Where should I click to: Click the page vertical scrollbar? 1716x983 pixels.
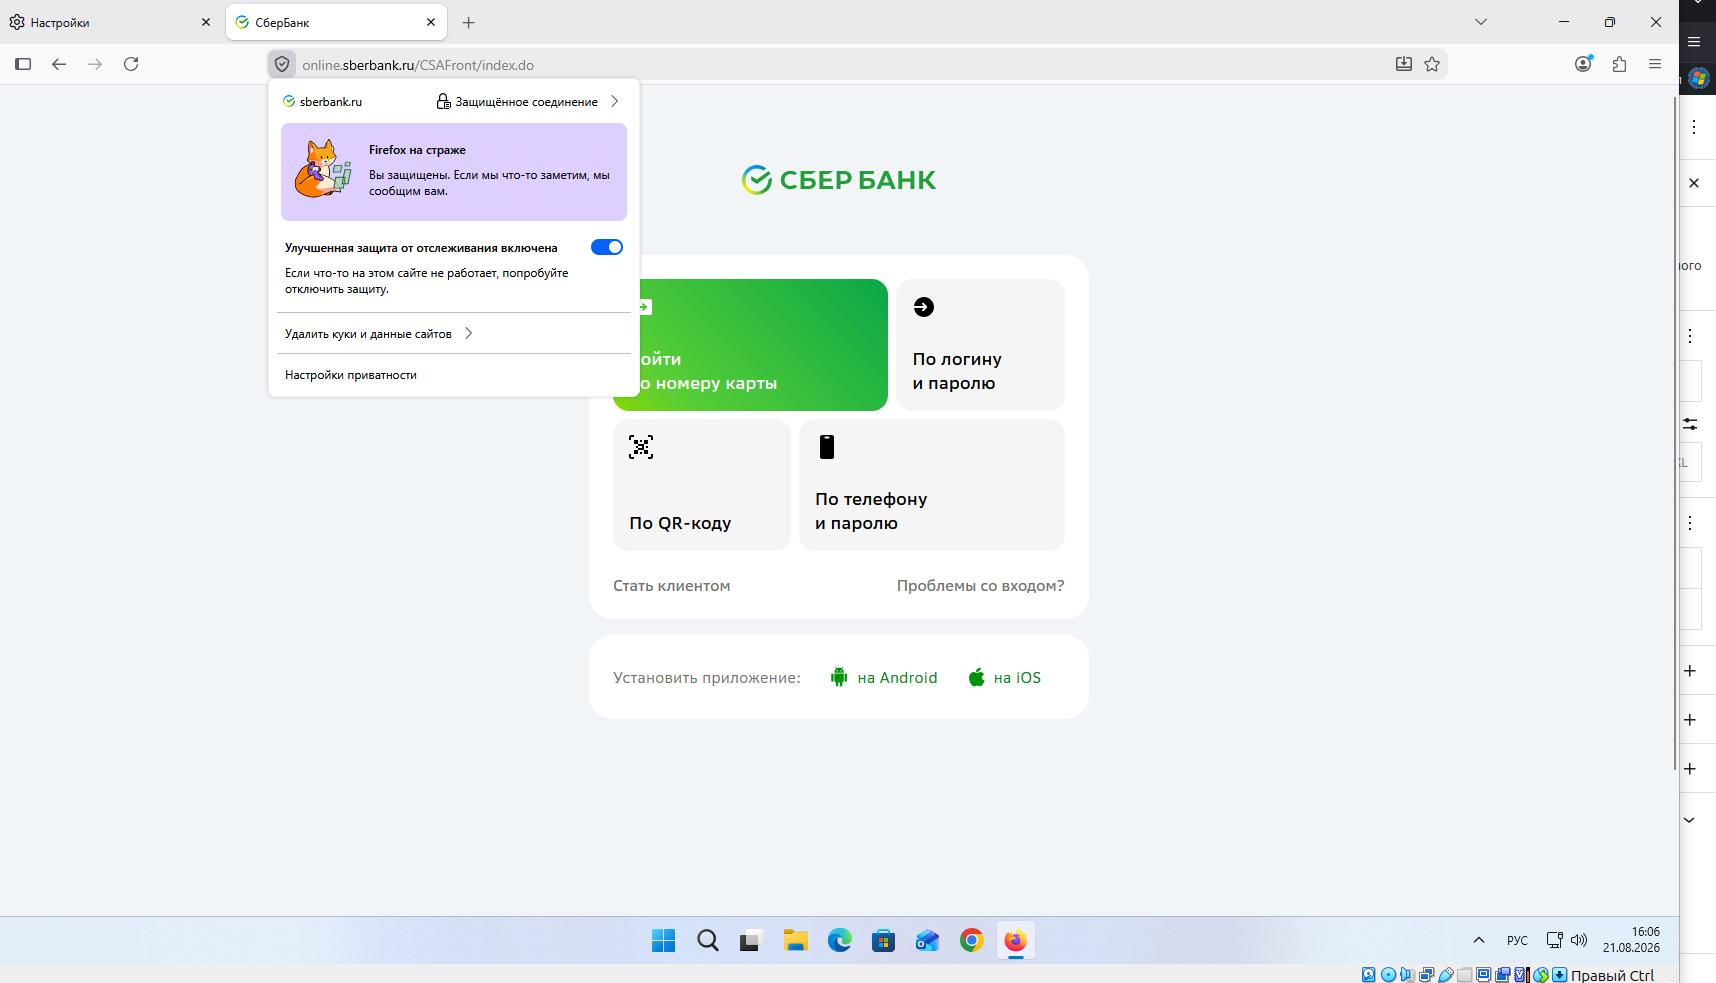(1677, 433)
